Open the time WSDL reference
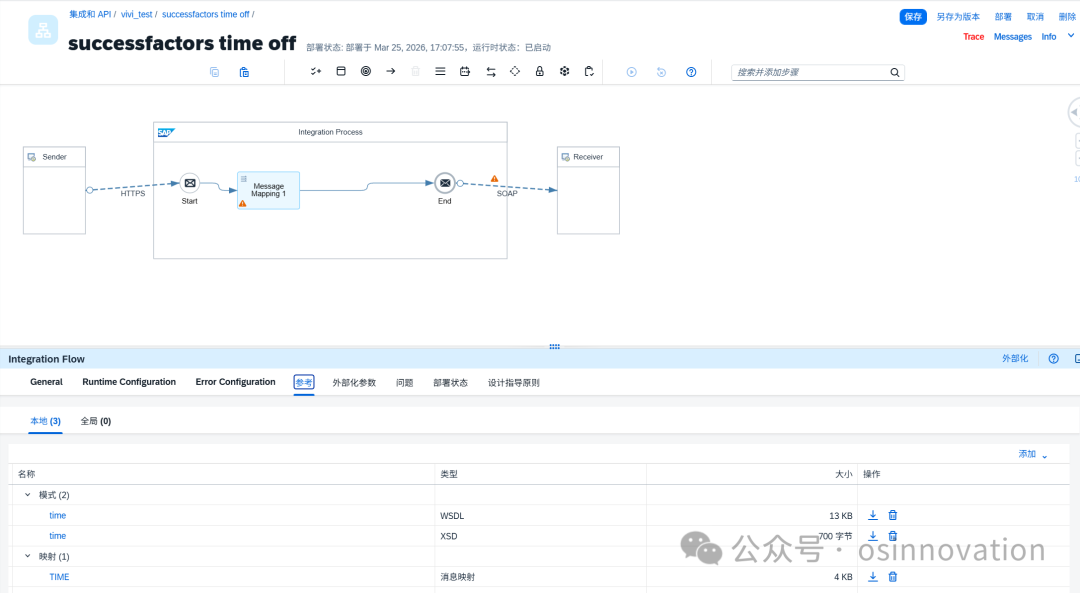 coord(57,515)
